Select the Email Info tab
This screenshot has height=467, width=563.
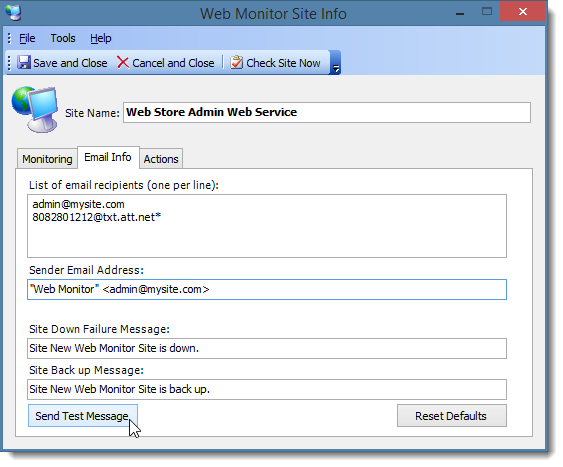pos(108,157)
